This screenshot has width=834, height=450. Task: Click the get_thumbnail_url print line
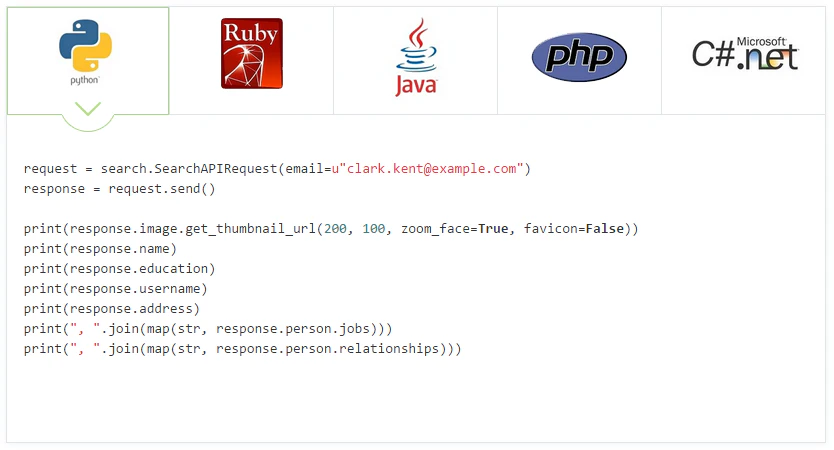click(x=331, y=229)
